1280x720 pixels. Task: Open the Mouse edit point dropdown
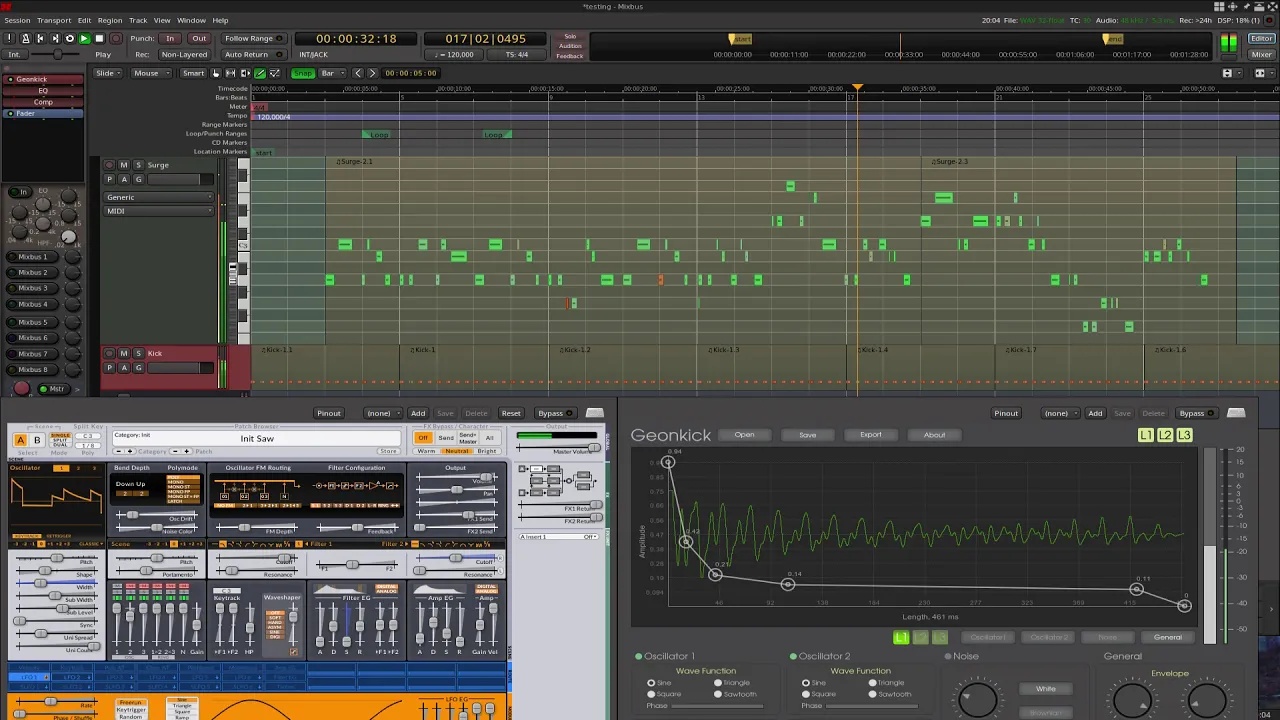pyautogui.click(x=151, y=73)
